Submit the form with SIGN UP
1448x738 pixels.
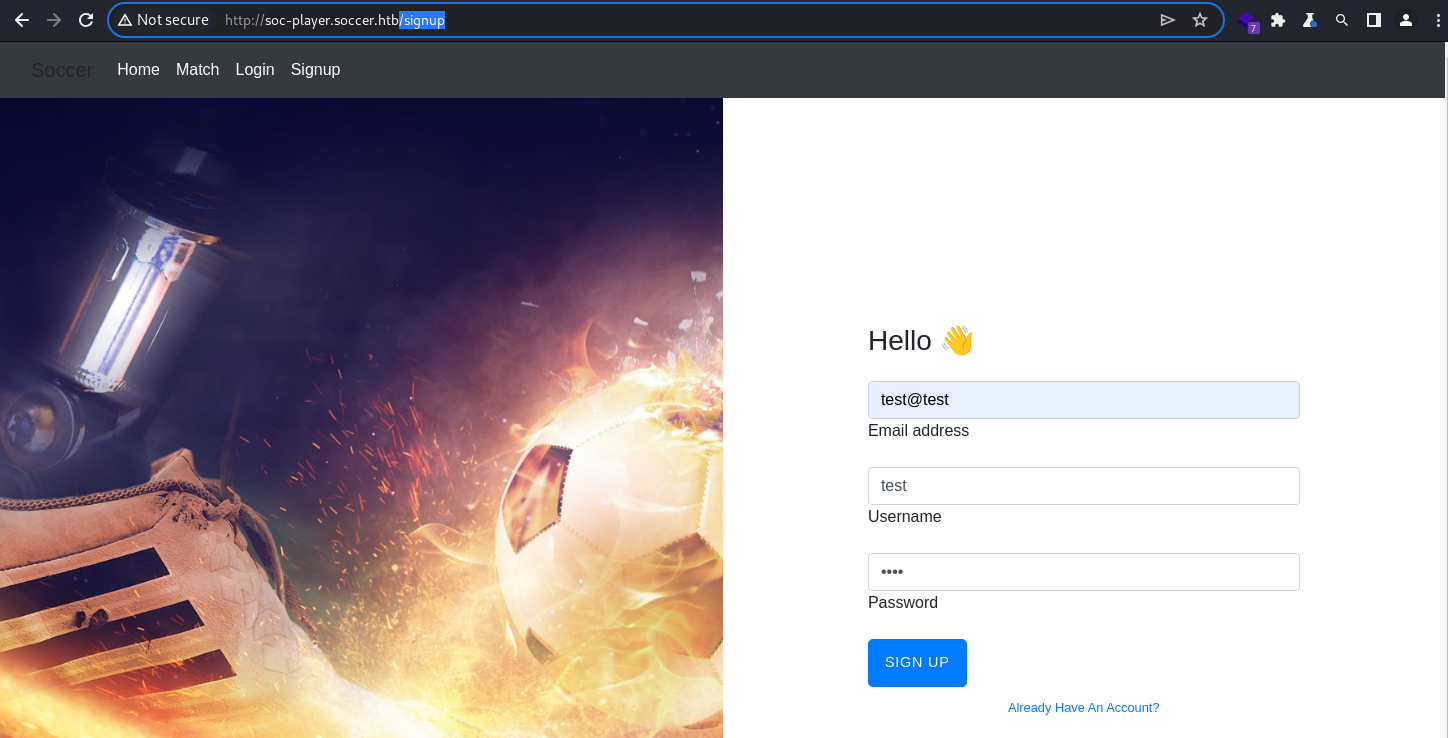point(917,663)
